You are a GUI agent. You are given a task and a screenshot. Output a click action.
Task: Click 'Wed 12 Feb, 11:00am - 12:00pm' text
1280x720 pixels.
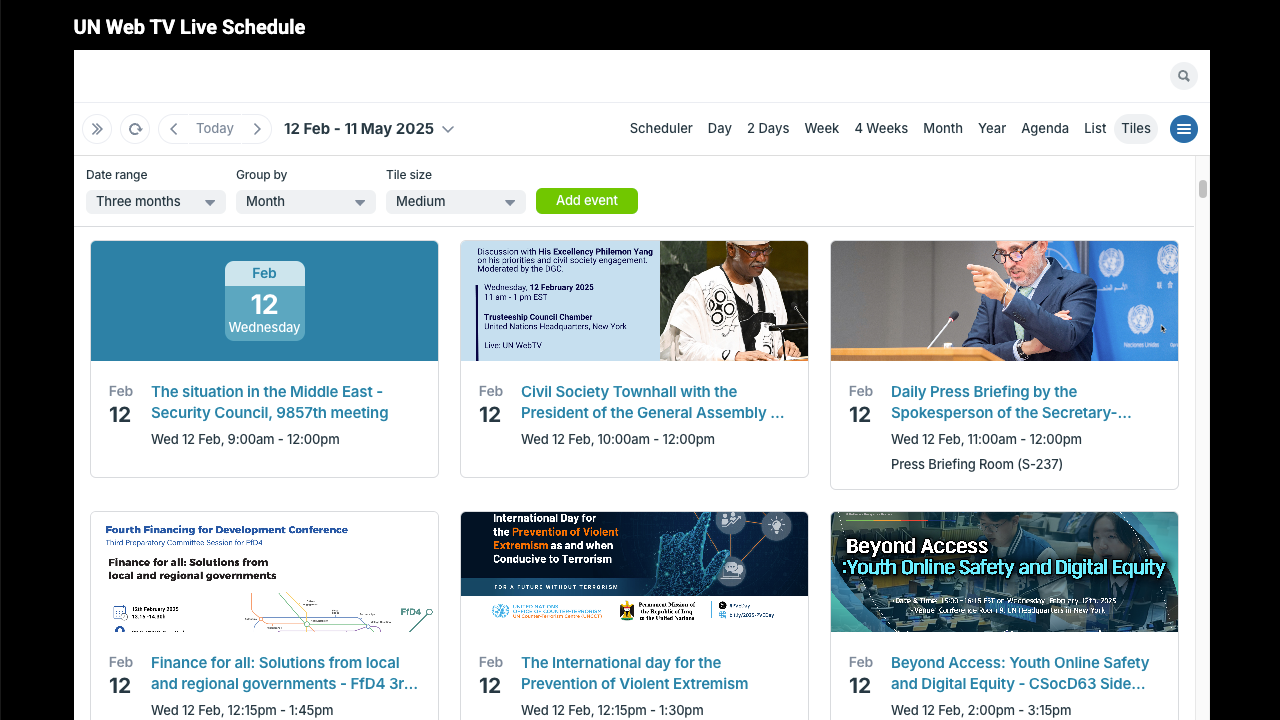pos(986,439)
